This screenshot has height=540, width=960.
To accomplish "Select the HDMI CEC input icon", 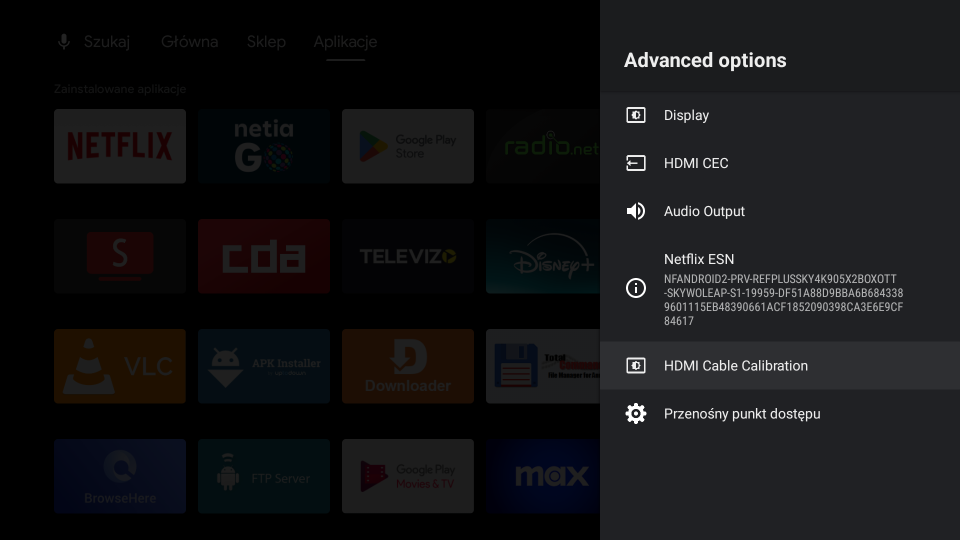I will [636, 163].
